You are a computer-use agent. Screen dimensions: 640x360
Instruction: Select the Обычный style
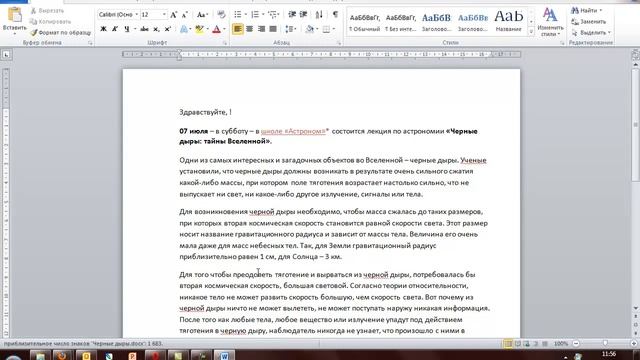tap(364, 22)
